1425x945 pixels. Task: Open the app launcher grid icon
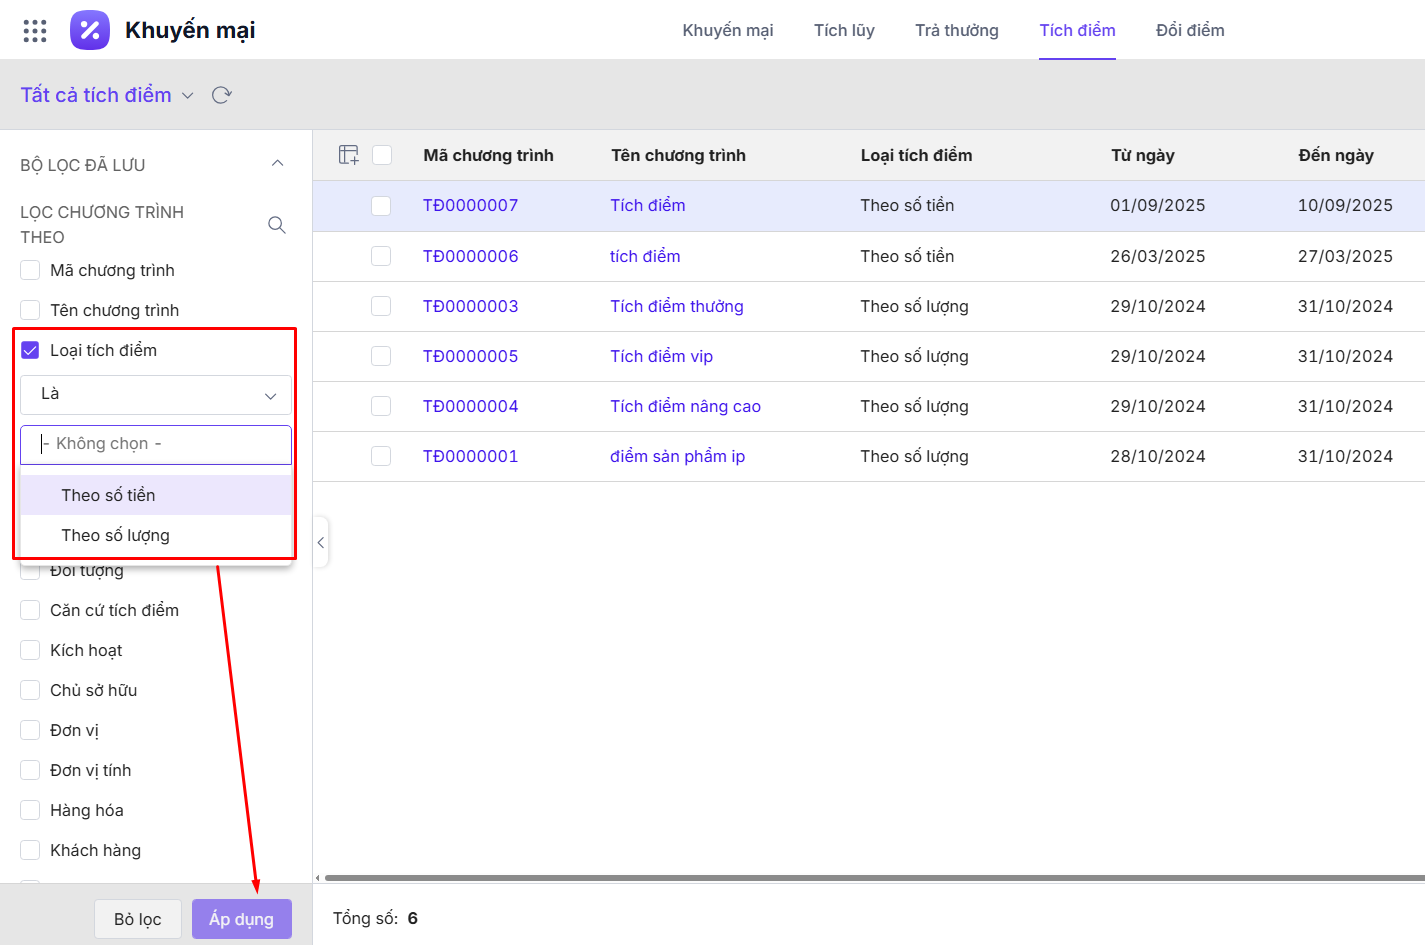(35, 31)
